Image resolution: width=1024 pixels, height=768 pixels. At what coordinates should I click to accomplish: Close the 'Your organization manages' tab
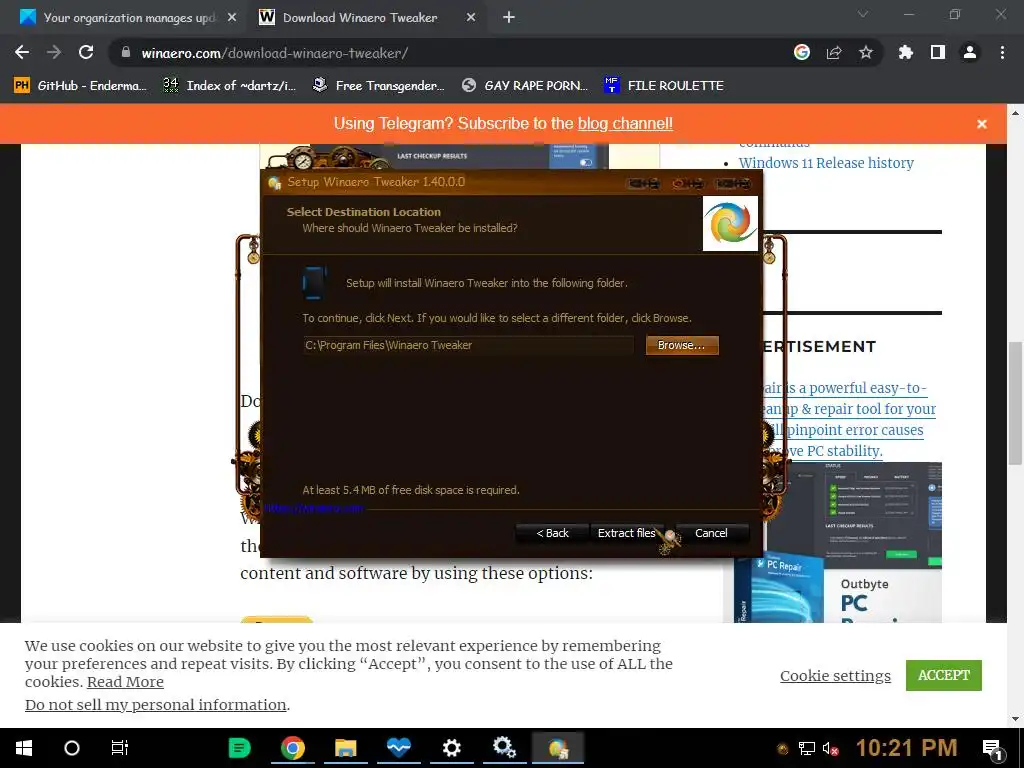(x=232, y=18)
